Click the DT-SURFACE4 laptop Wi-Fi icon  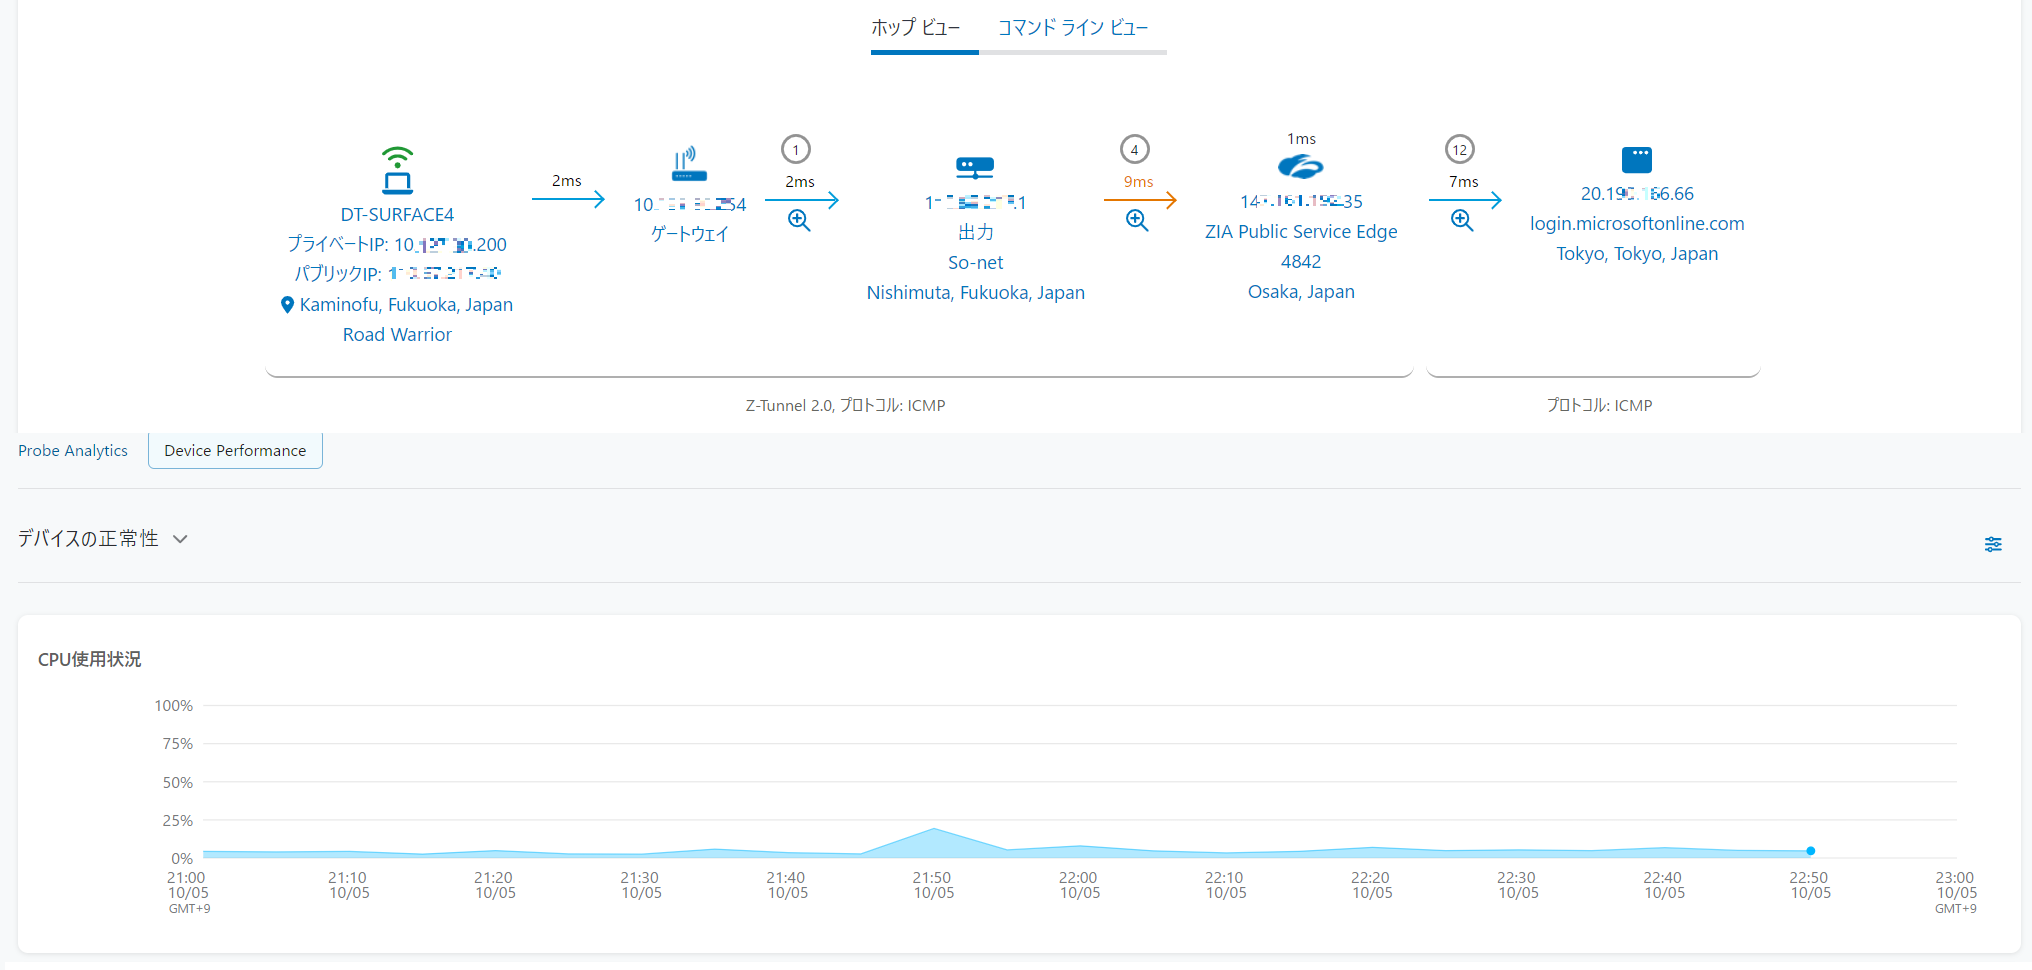tap(397, 170)
